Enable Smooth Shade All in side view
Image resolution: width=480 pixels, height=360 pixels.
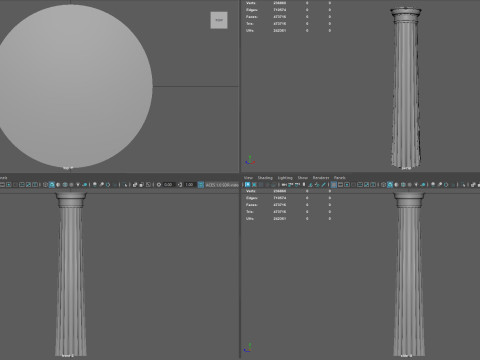pyautogui.click(x=390, y=184)
